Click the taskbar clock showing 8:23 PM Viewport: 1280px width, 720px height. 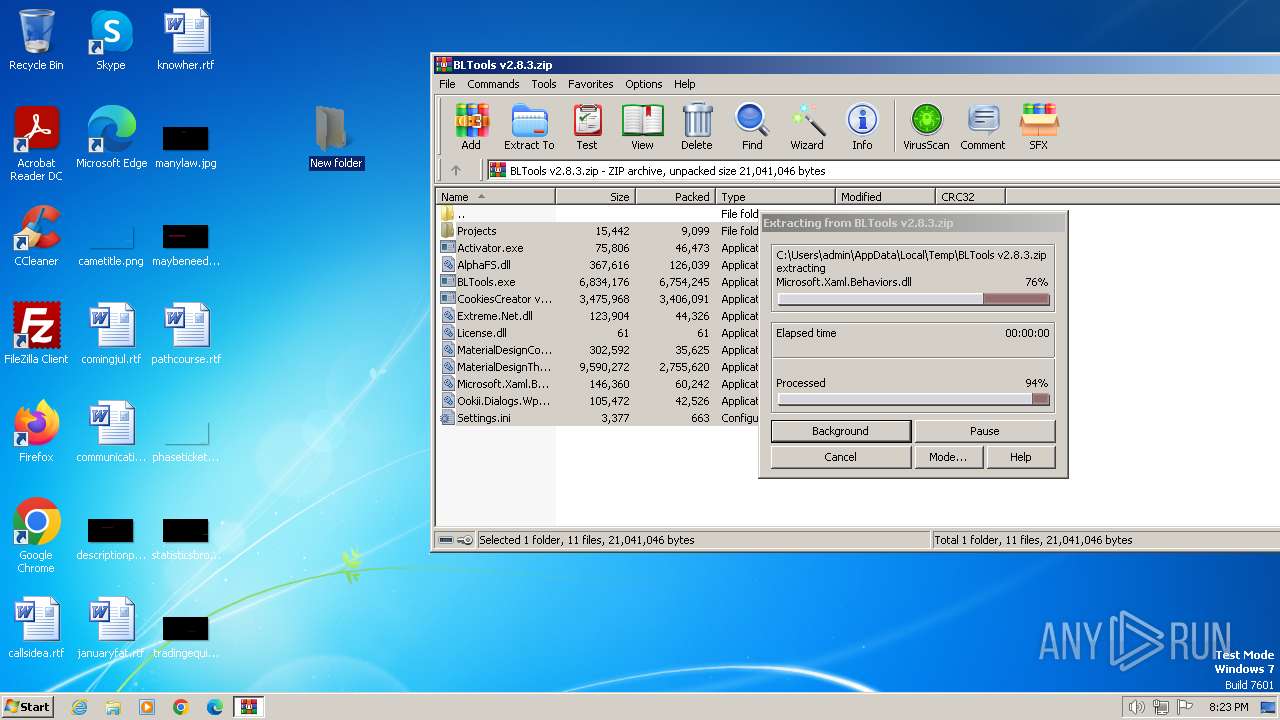pyautogui.click(x=1228, y=707)
